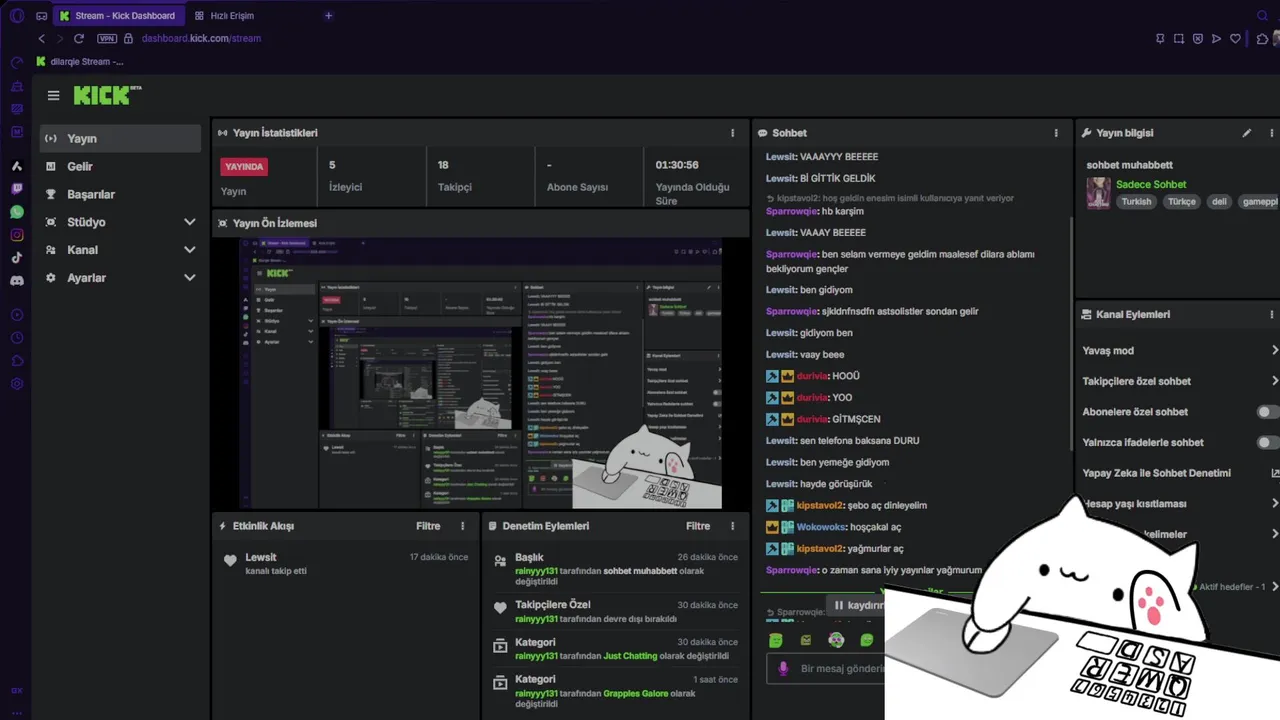Click the duriwia username in HOOÜ message
1280x720 pixels.
click(812, 376)
